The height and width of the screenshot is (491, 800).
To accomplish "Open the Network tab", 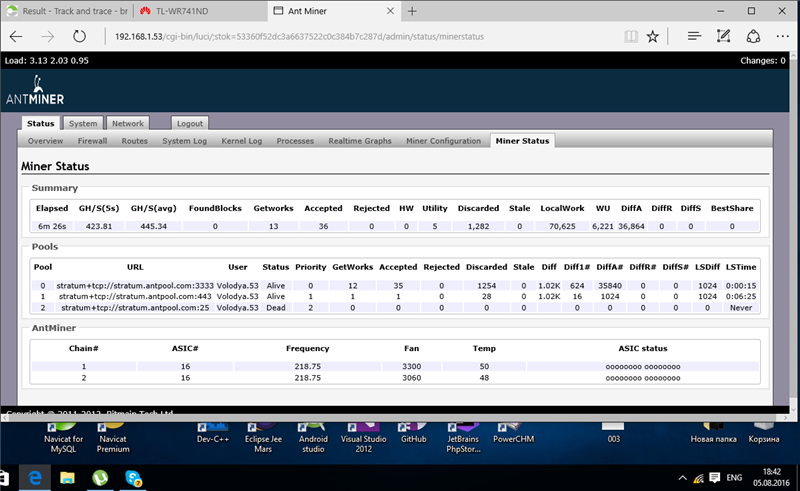I will pyautogui.click(x=127, y=124).
